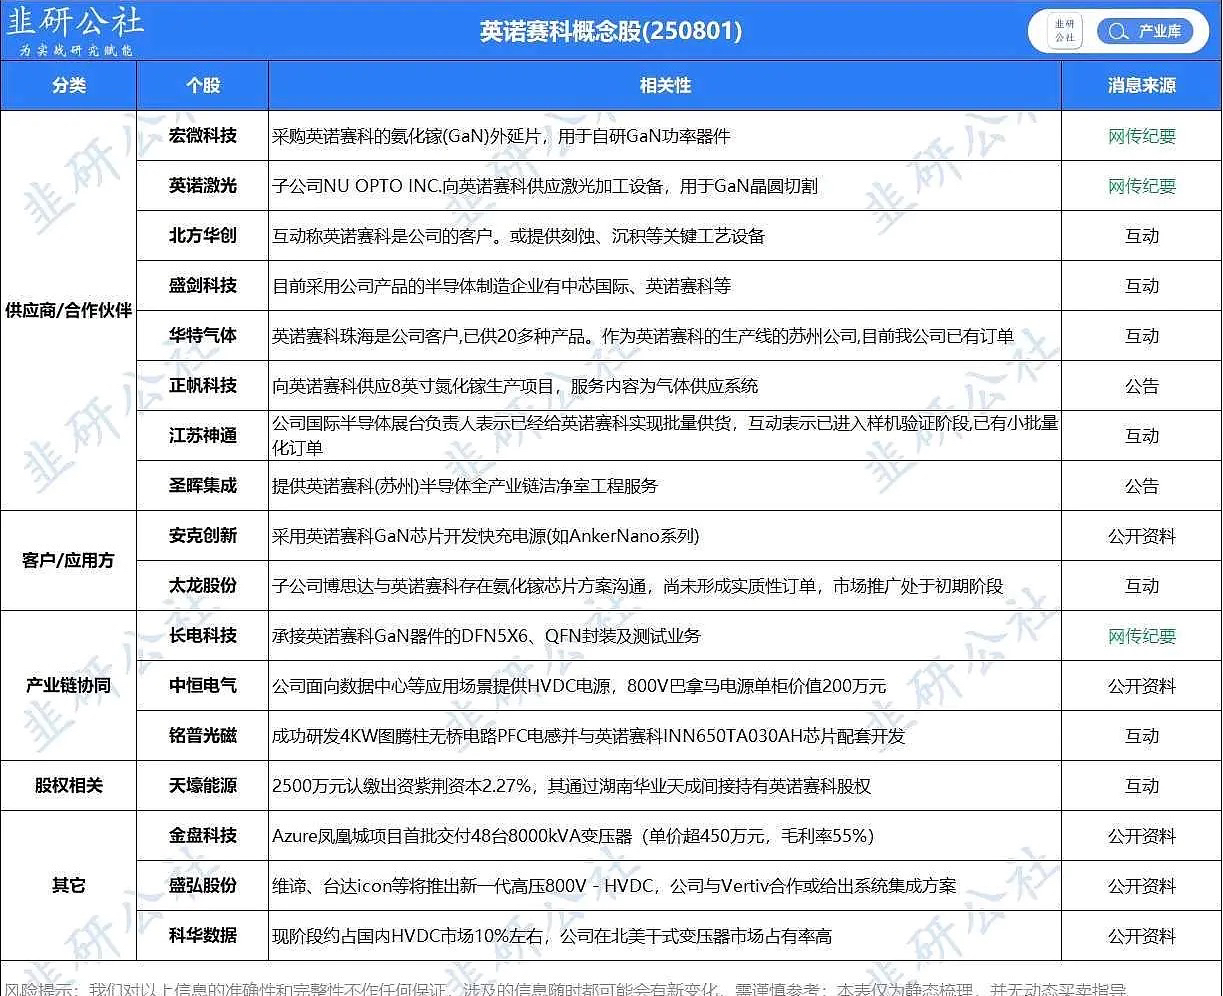Click stock name 华特气体
Image resolution: width=1223 pixels, height=996 pixels.
(x=203, y=335)
